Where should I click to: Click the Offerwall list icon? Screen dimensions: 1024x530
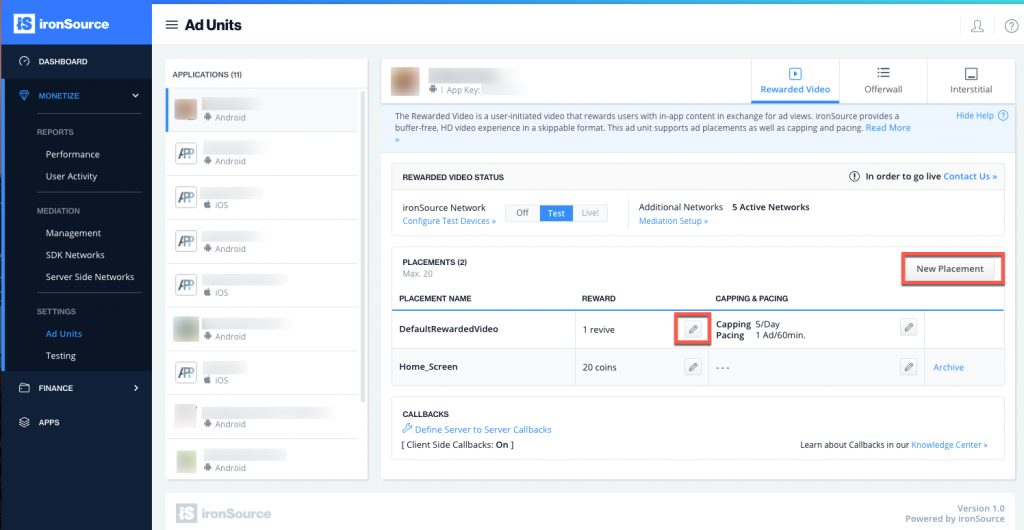coord(883,73)
